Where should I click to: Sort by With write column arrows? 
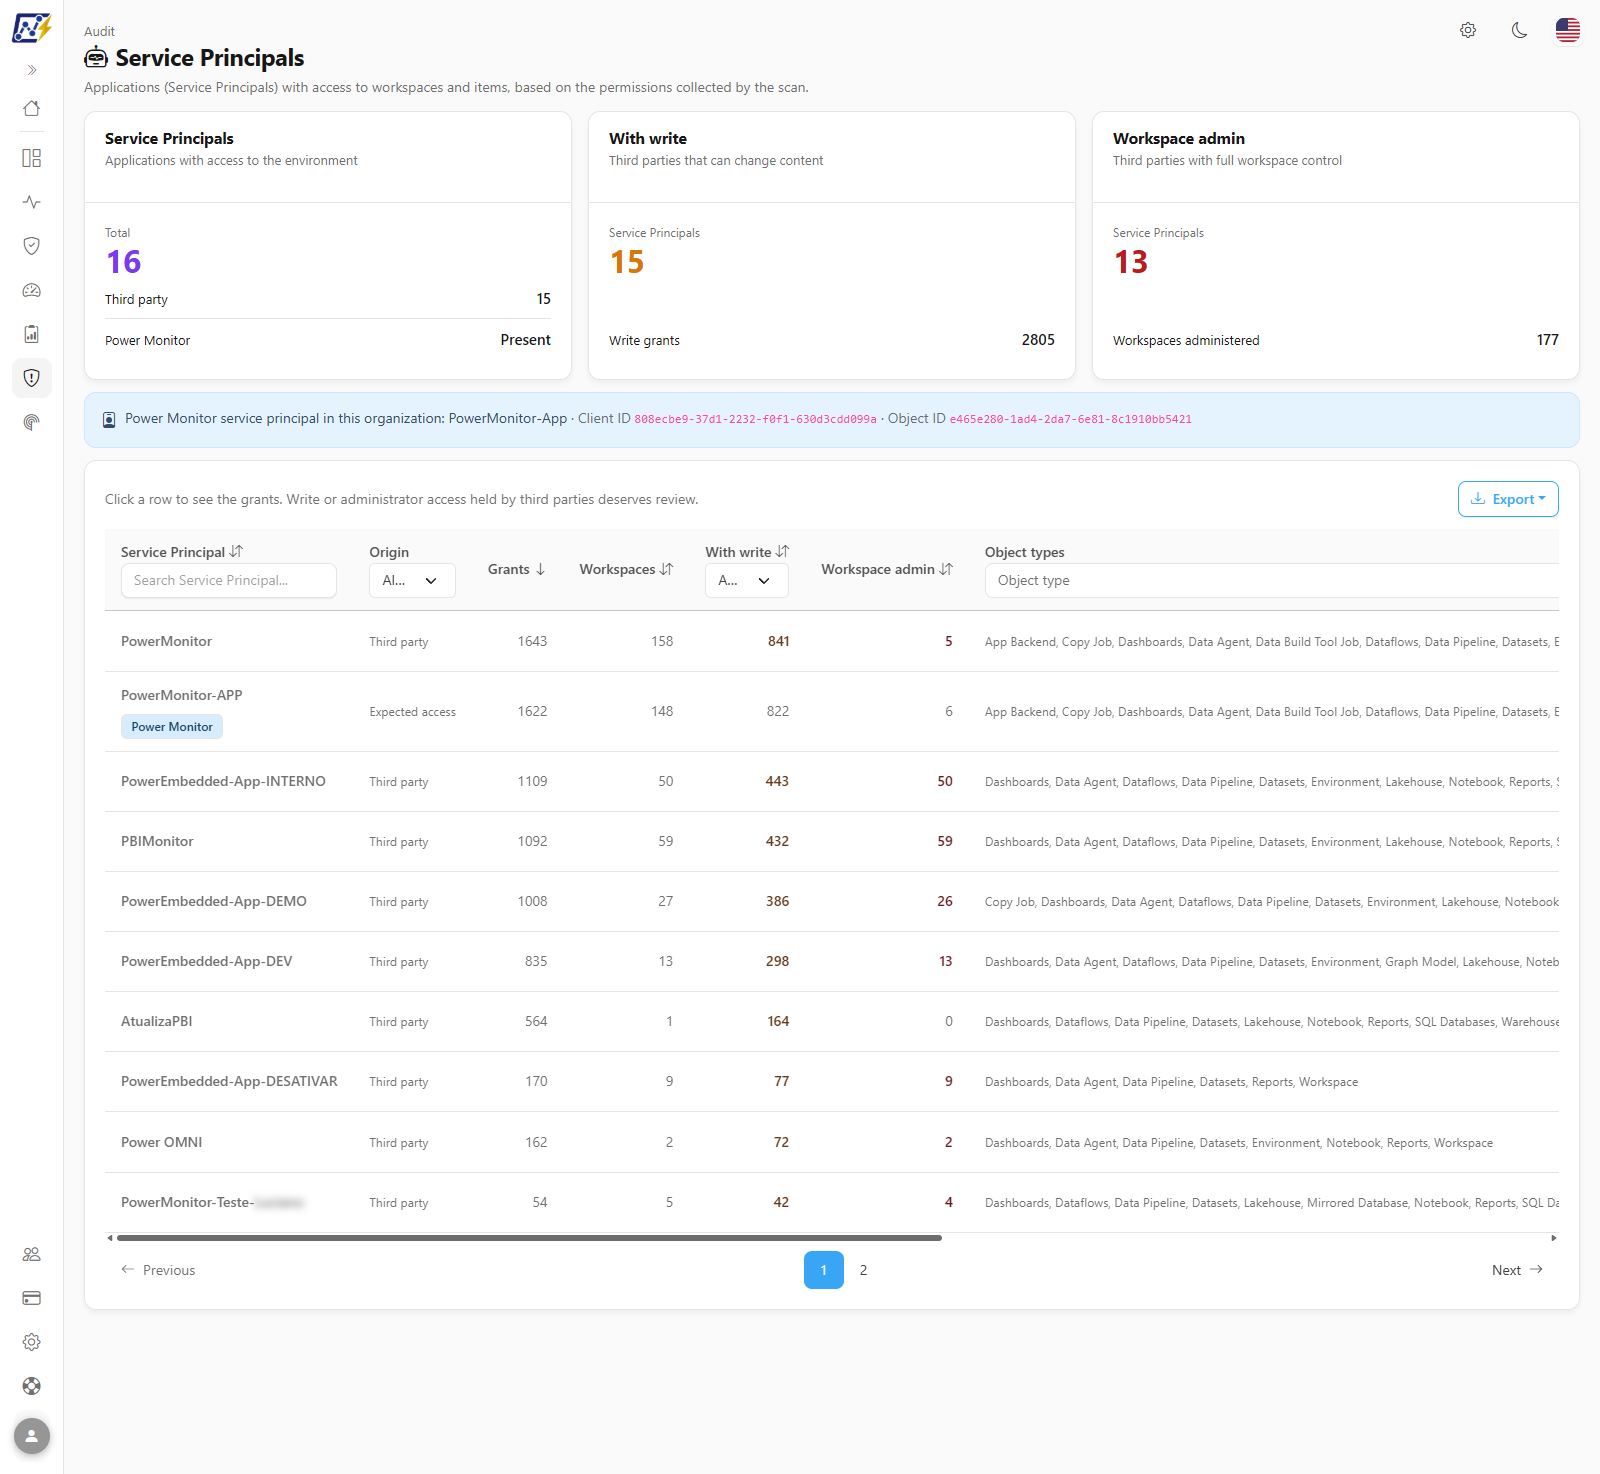[782, 552]
